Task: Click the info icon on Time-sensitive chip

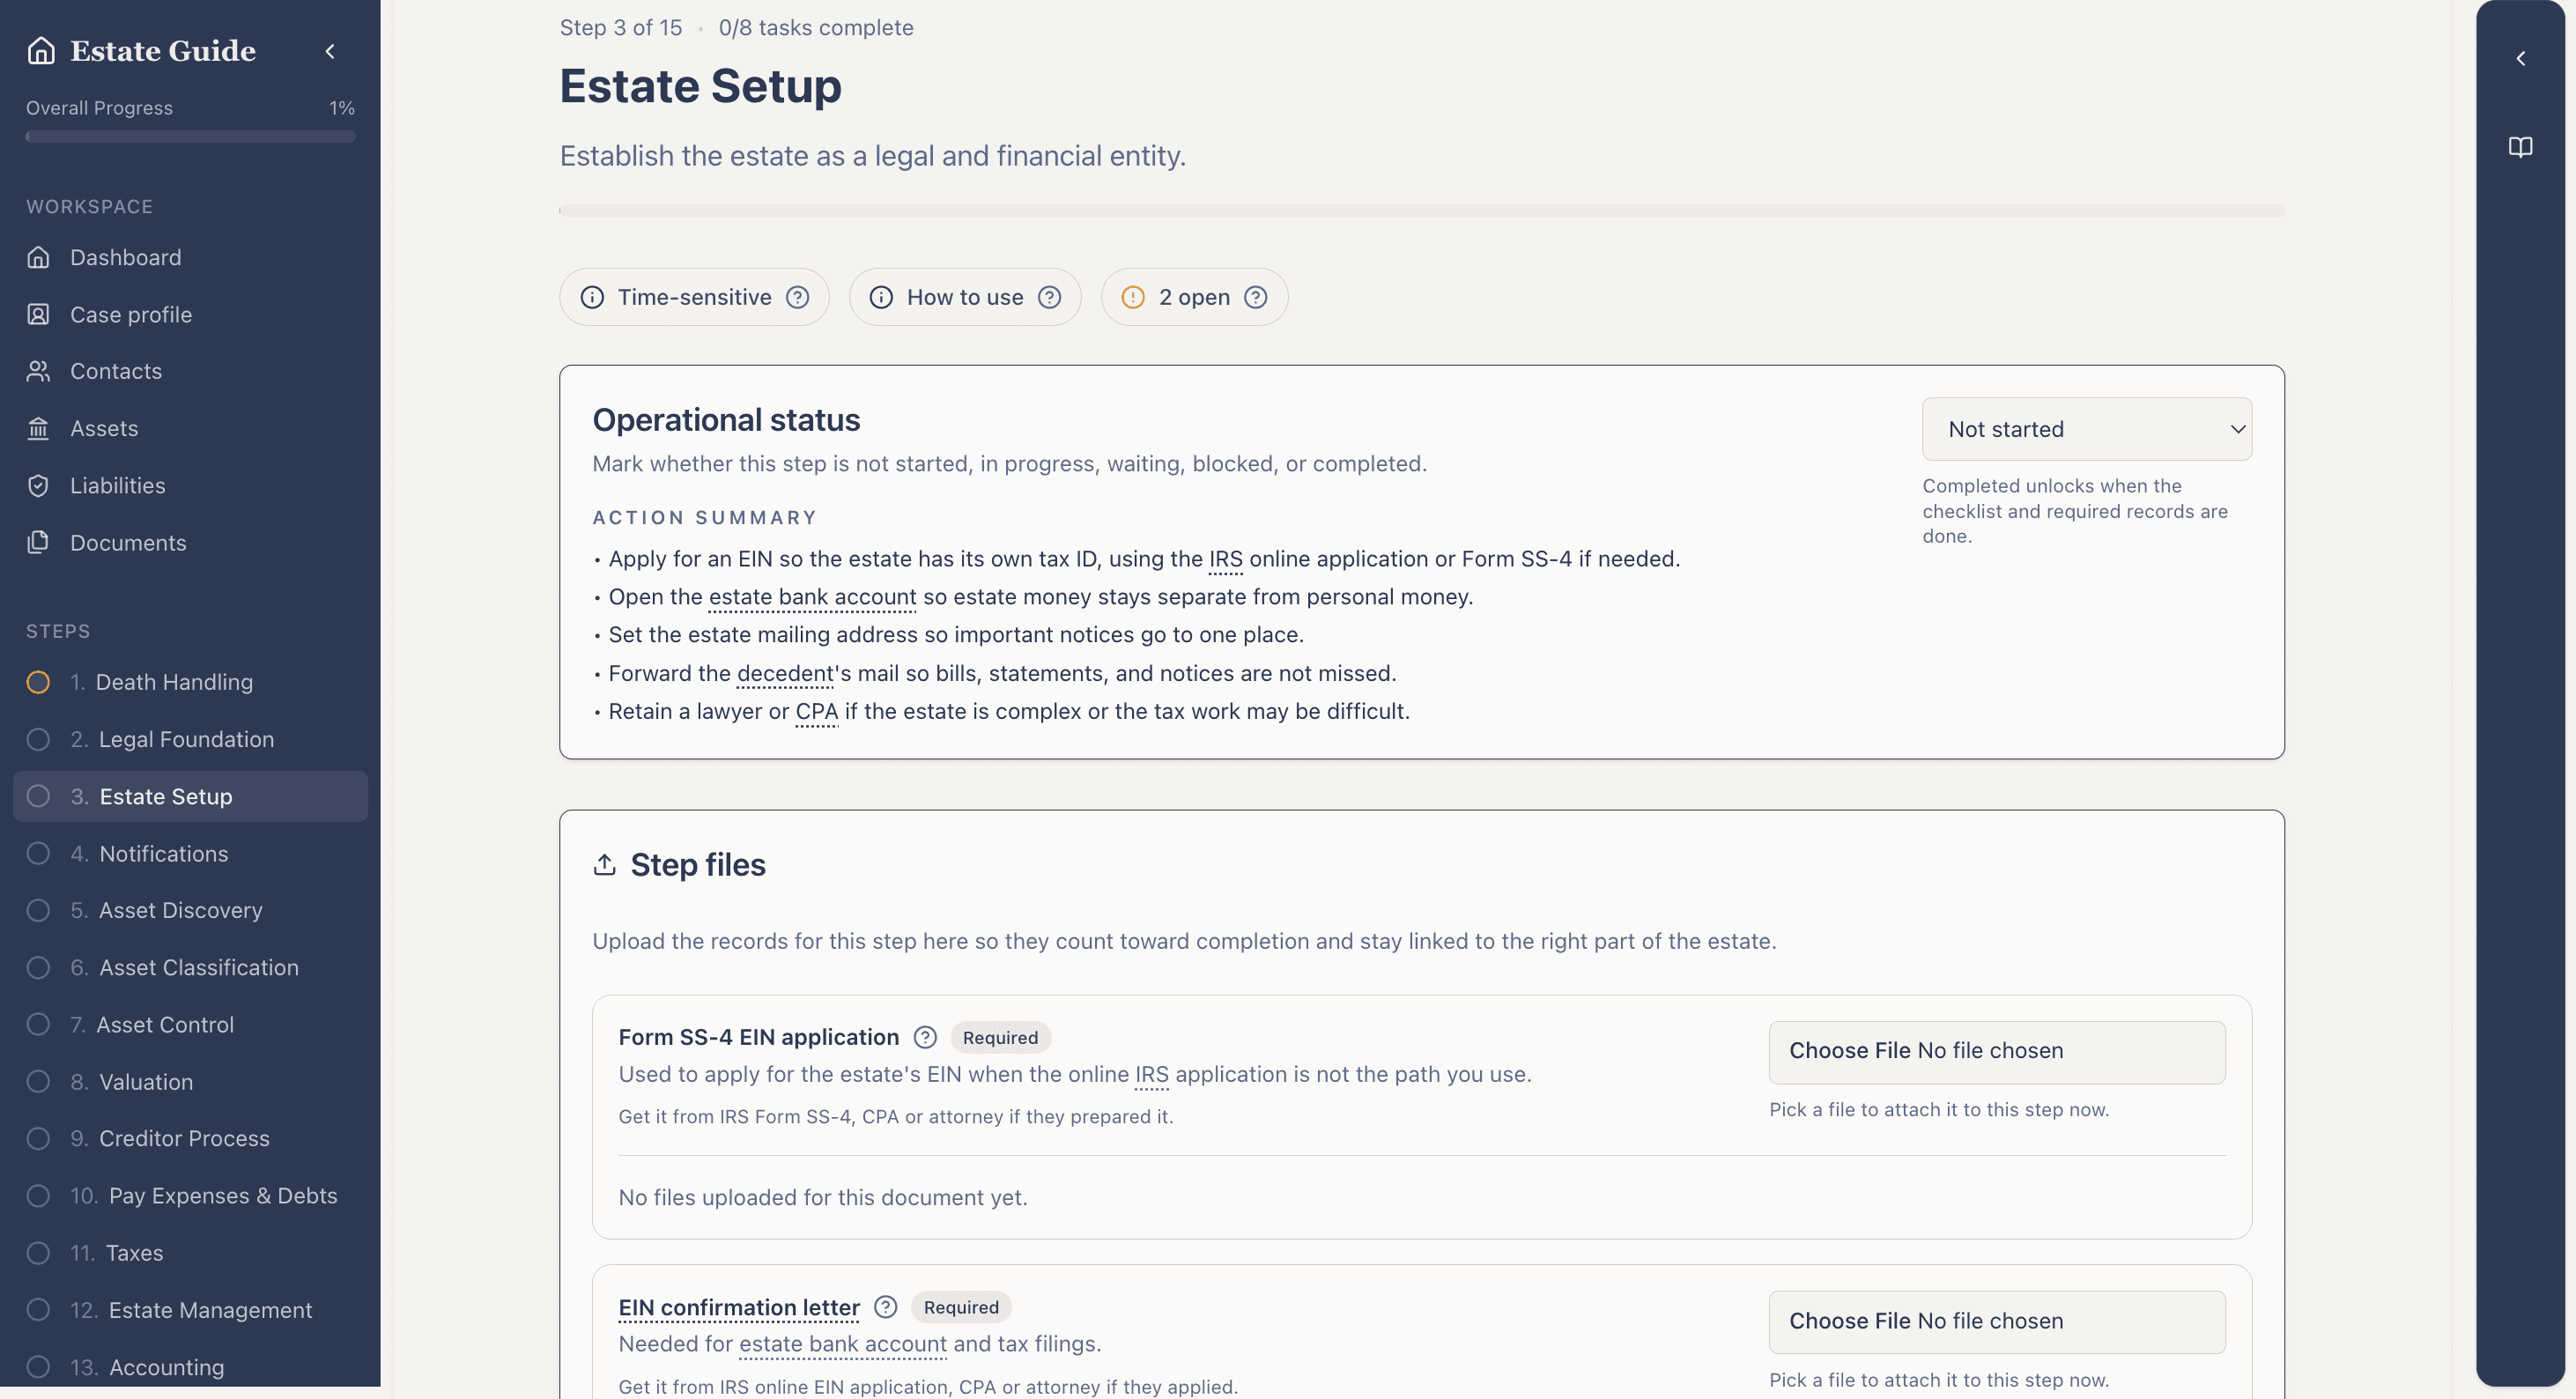Action: 592,297
